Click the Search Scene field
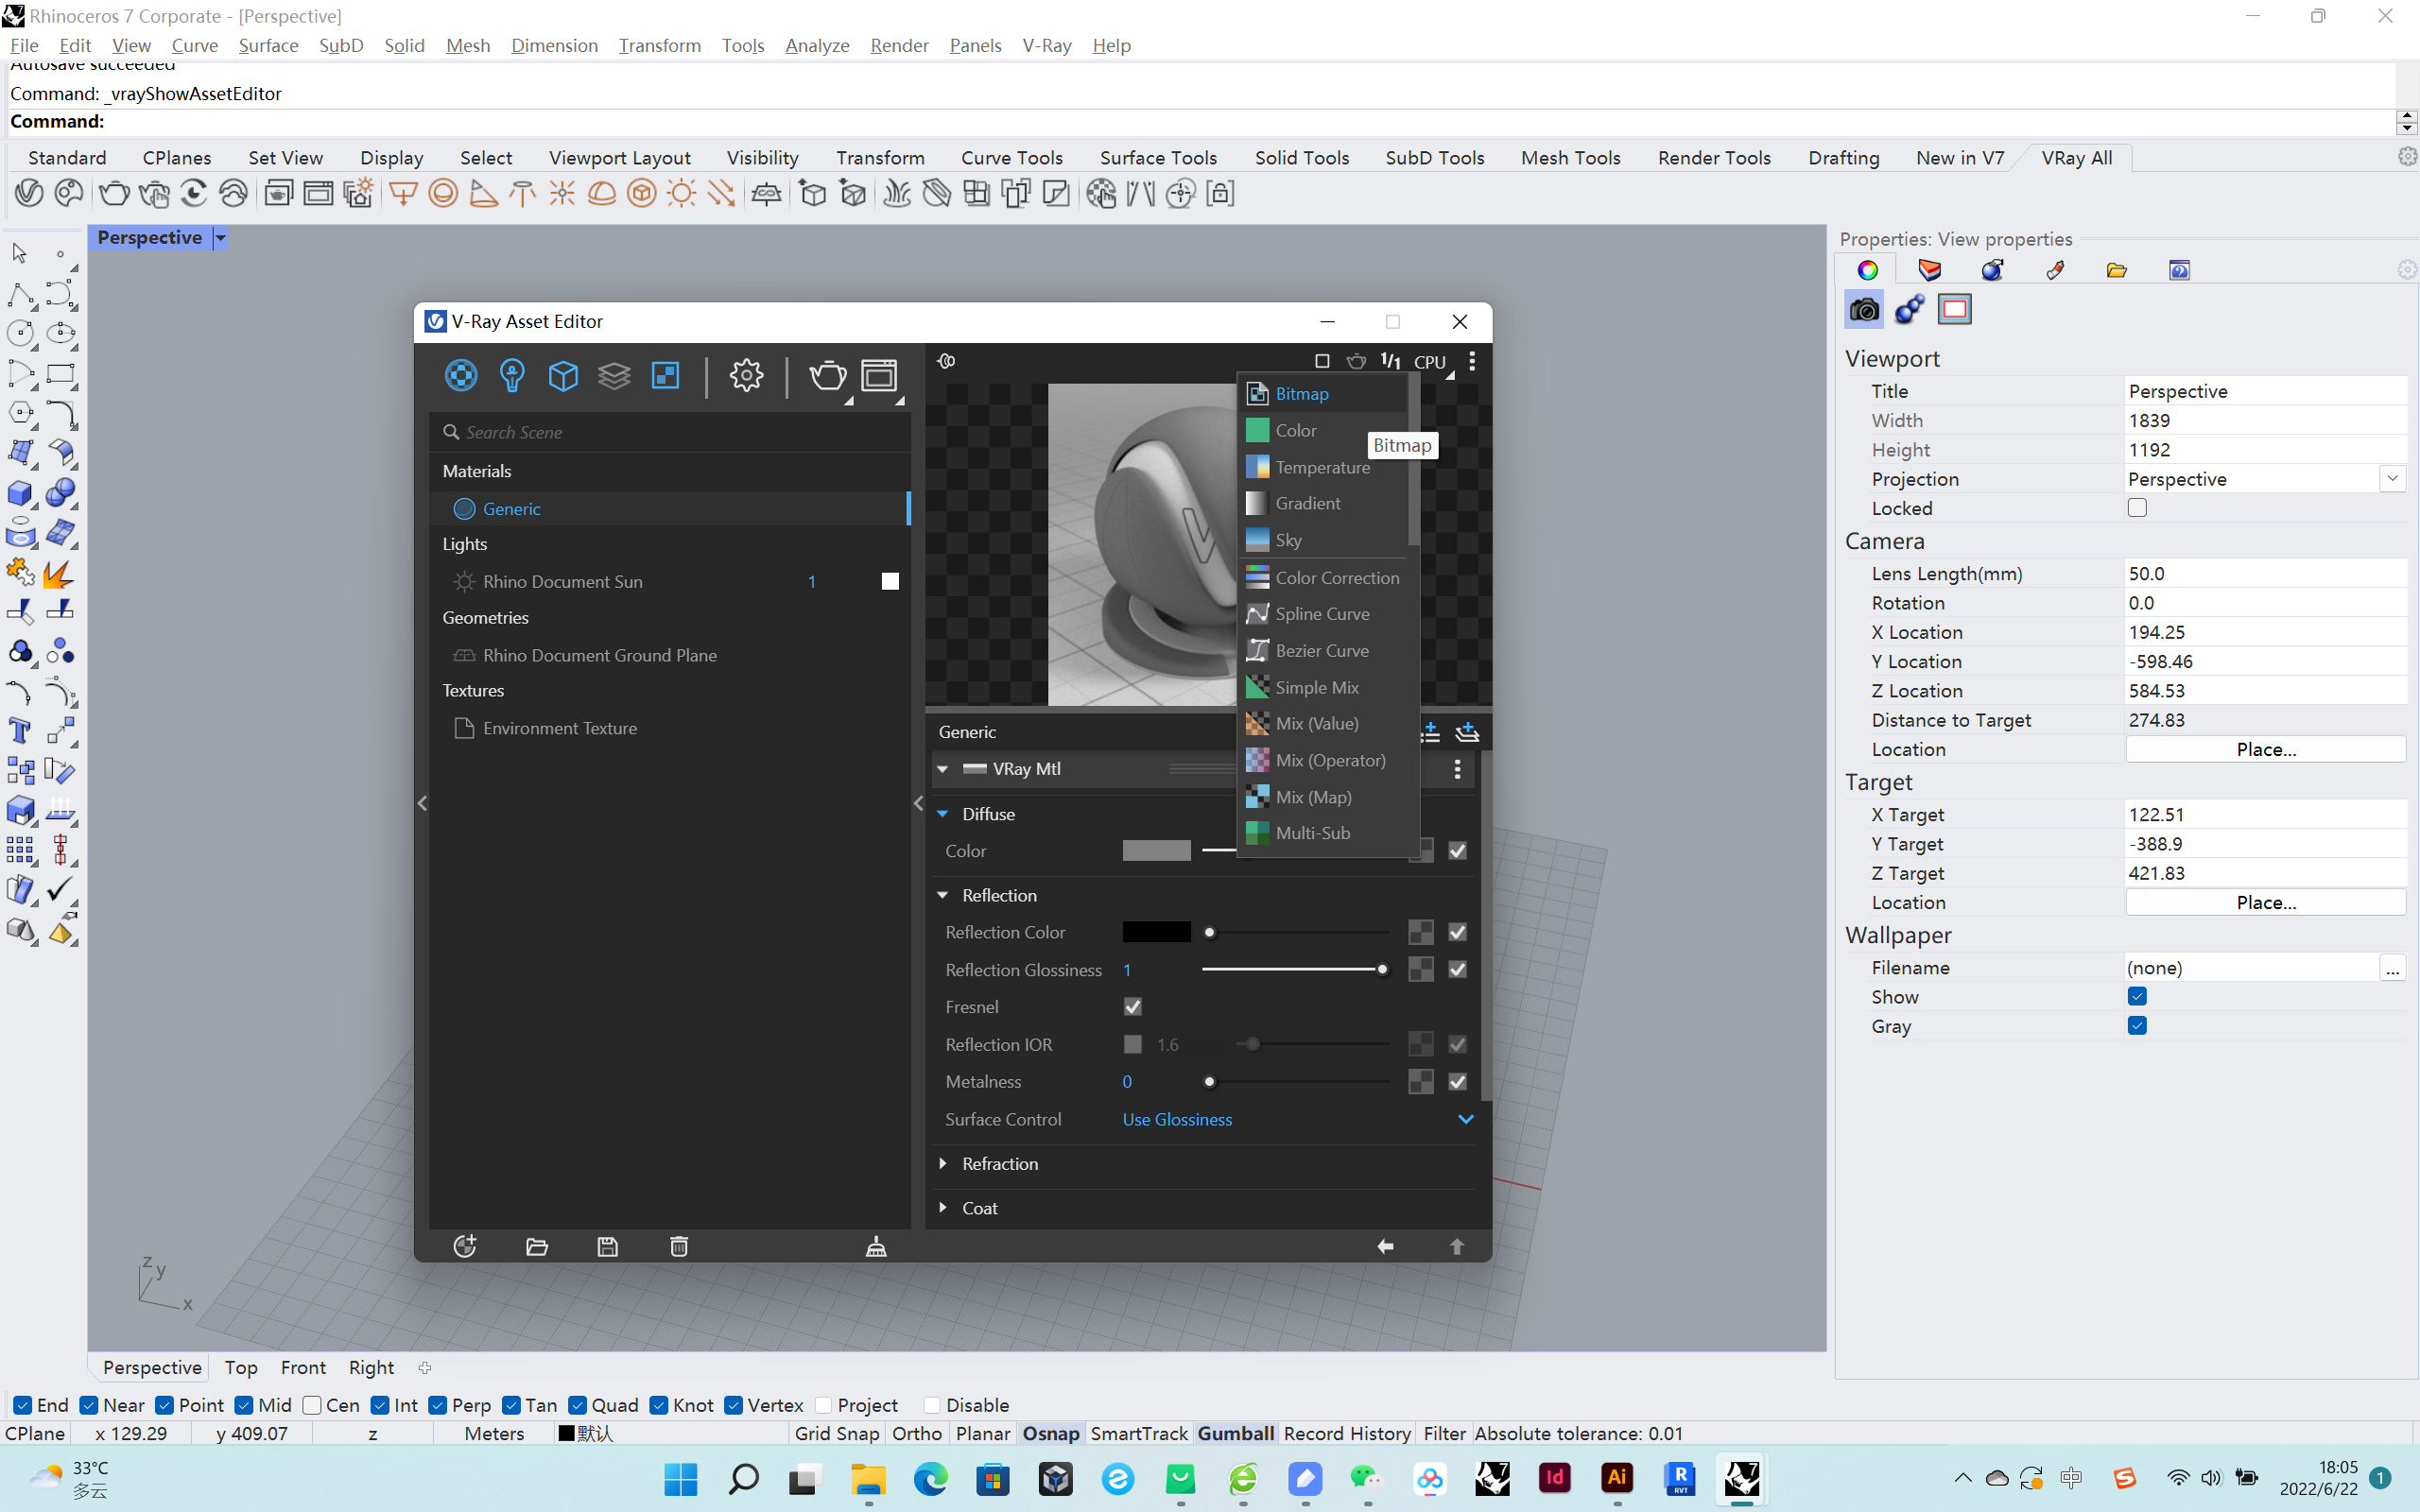2420x1512 pixels. coord(671,432)
